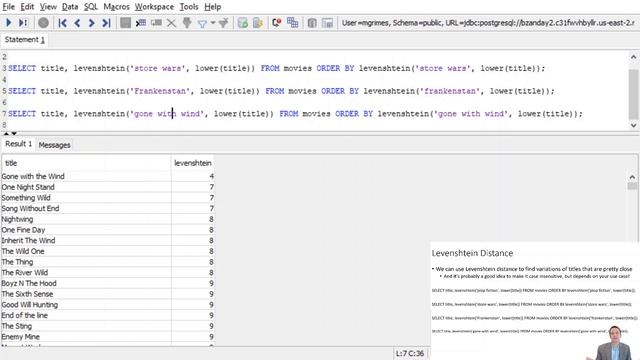The height and width of the screenshot is (360, 640).
Task: Jump to first statement arrow
Action: tap(62, 23)
